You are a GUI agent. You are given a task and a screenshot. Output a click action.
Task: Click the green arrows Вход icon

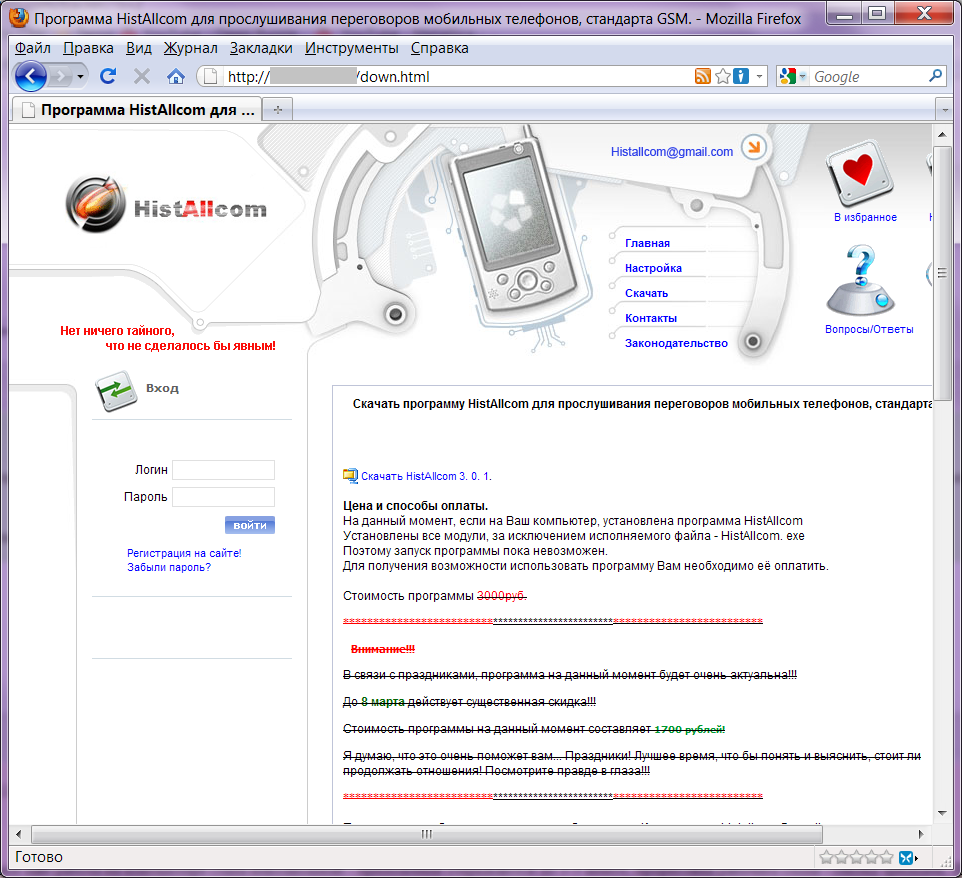[x=115, y=390]
